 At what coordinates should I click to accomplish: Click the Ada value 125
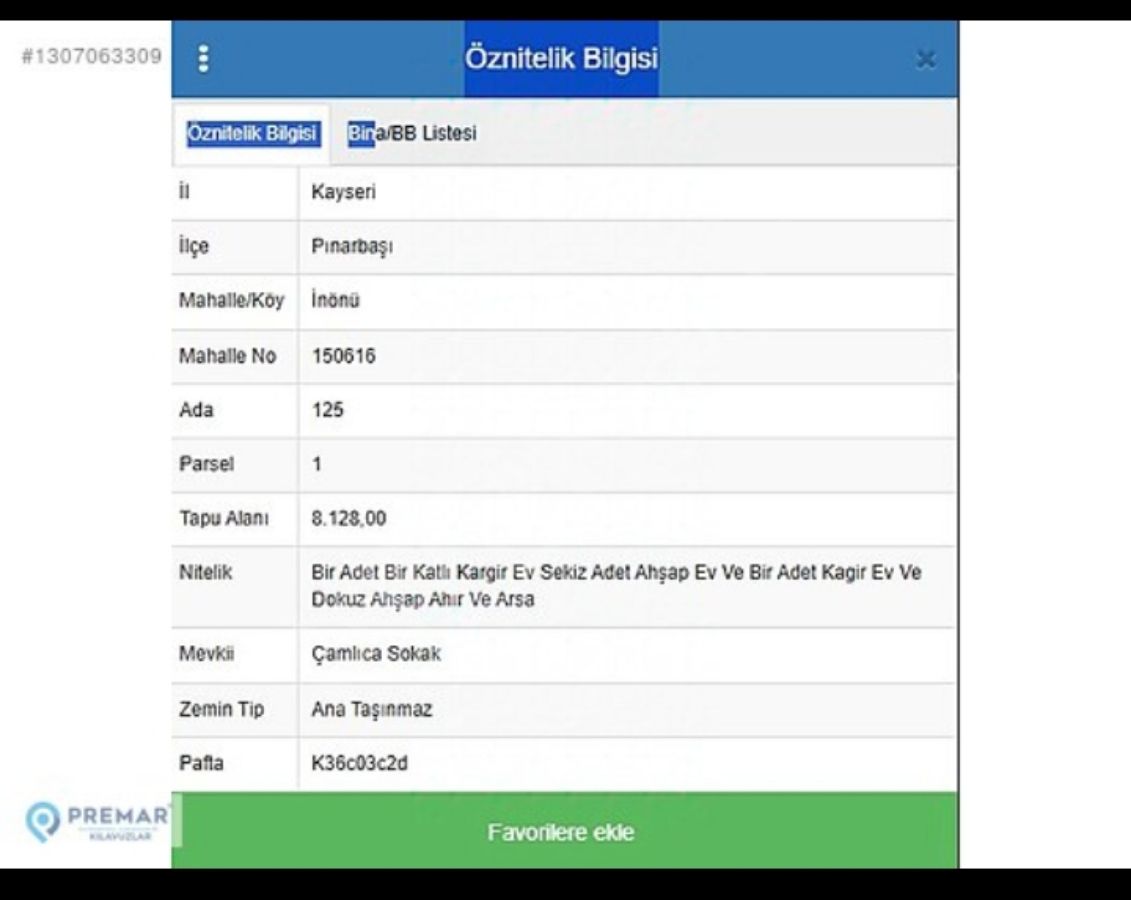click(328, 410)
